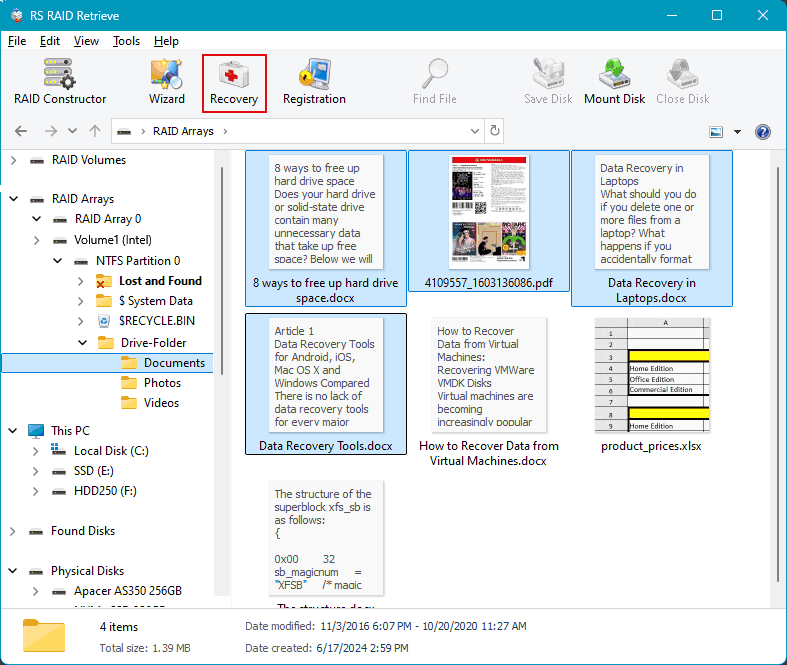787x665 pixels.
Task: Open the Tools menu
Action: pyautogui.click(x=126, y=41)
